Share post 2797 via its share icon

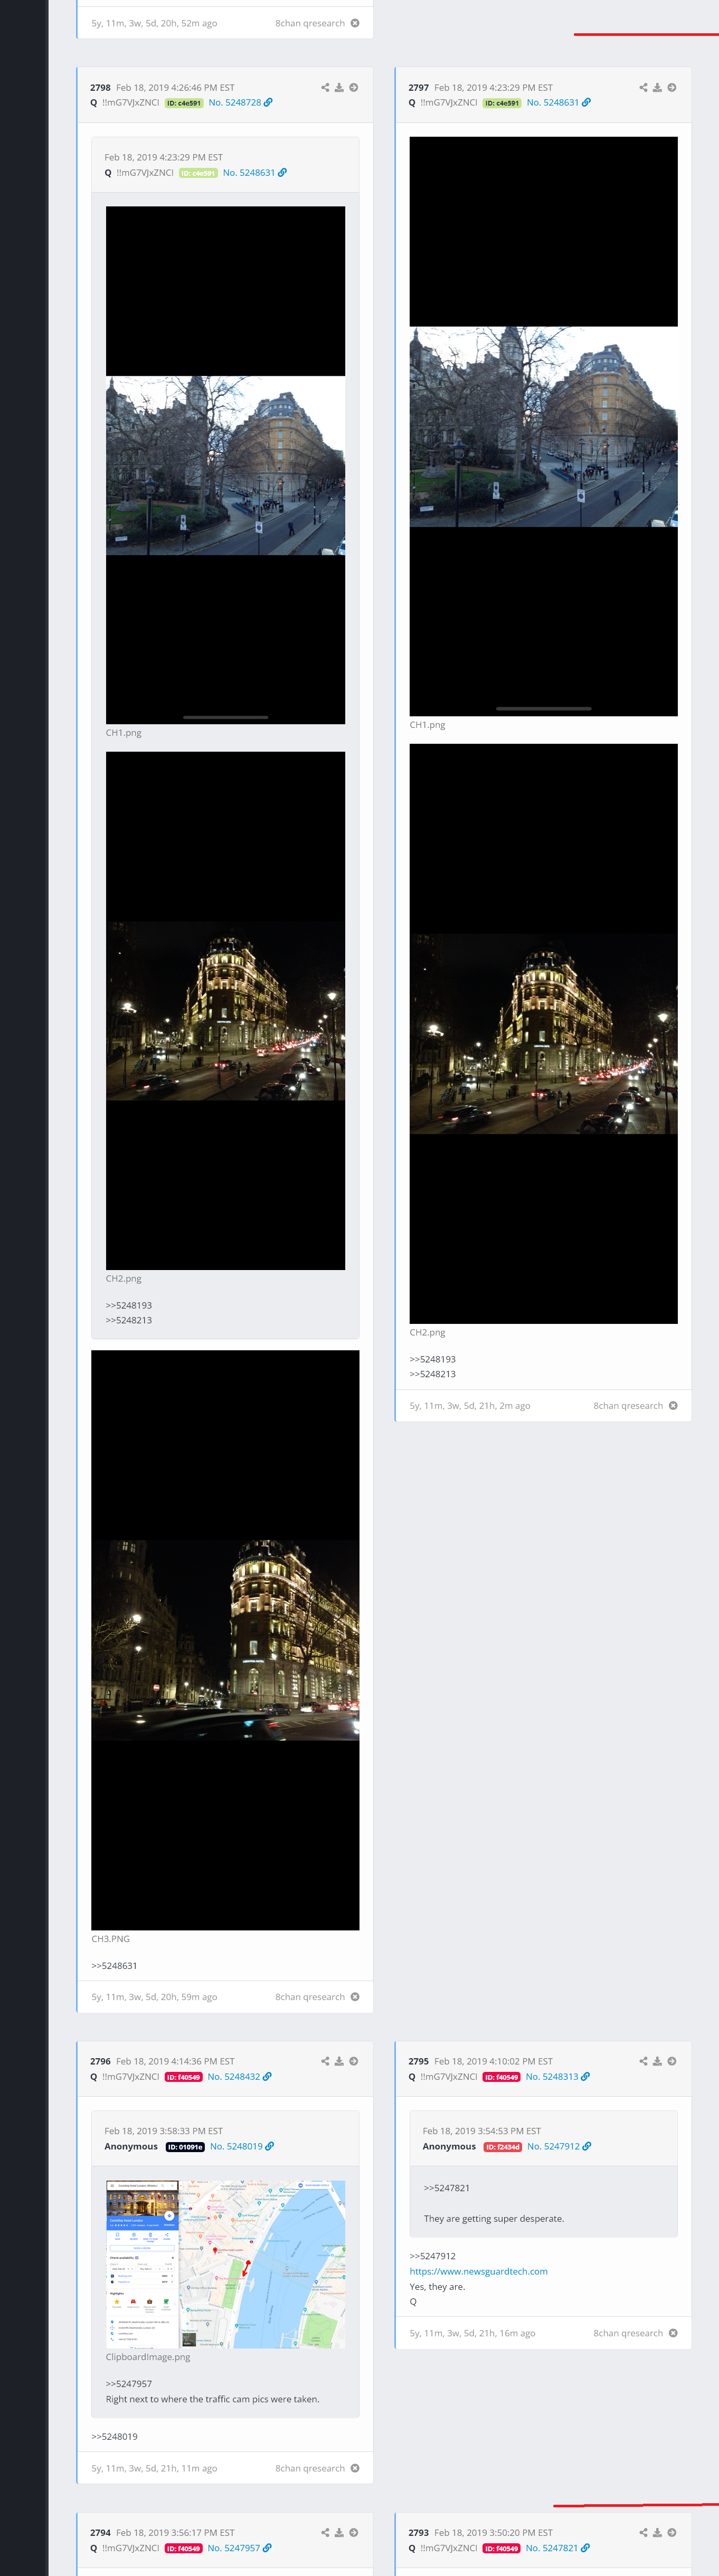point(643,88)
